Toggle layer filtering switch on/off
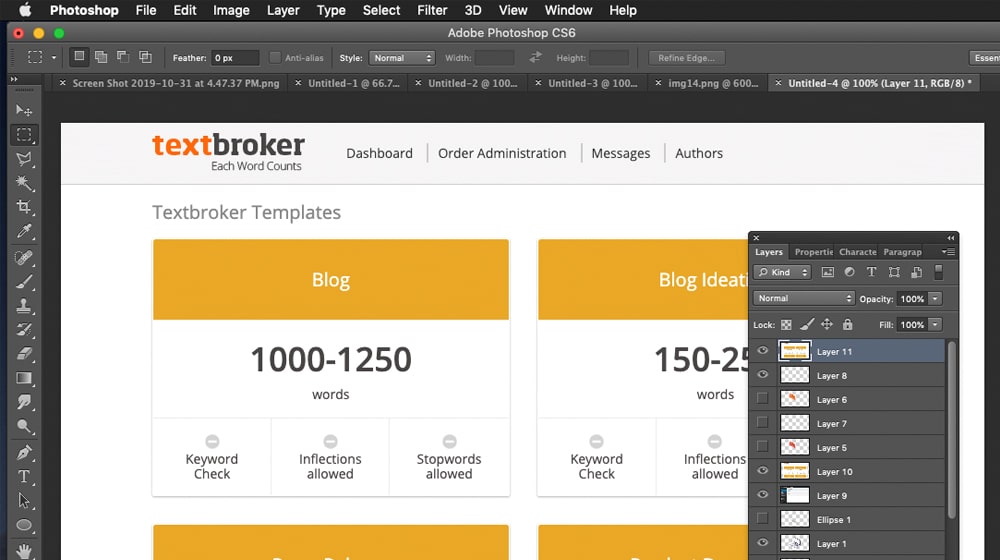 tap(939, 272)
